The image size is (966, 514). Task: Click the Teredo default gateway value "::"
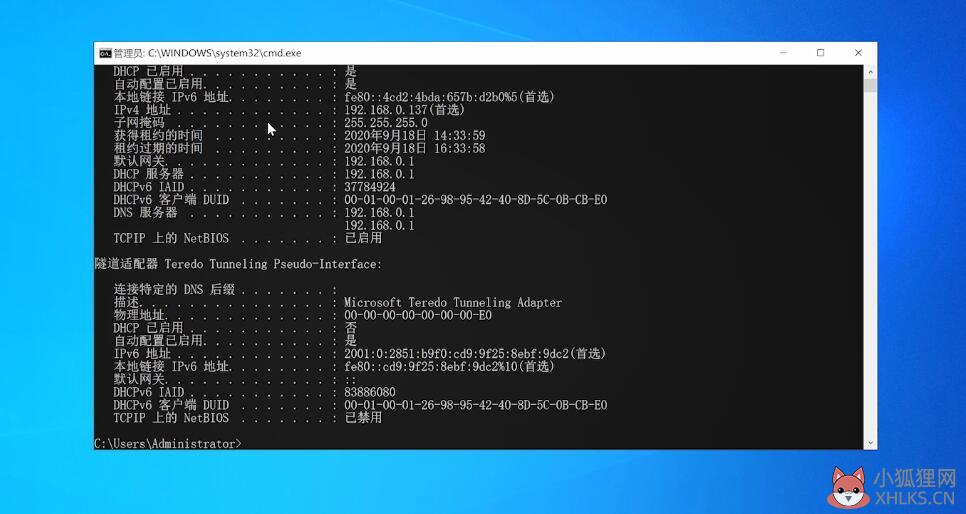[x=351, y=380]
